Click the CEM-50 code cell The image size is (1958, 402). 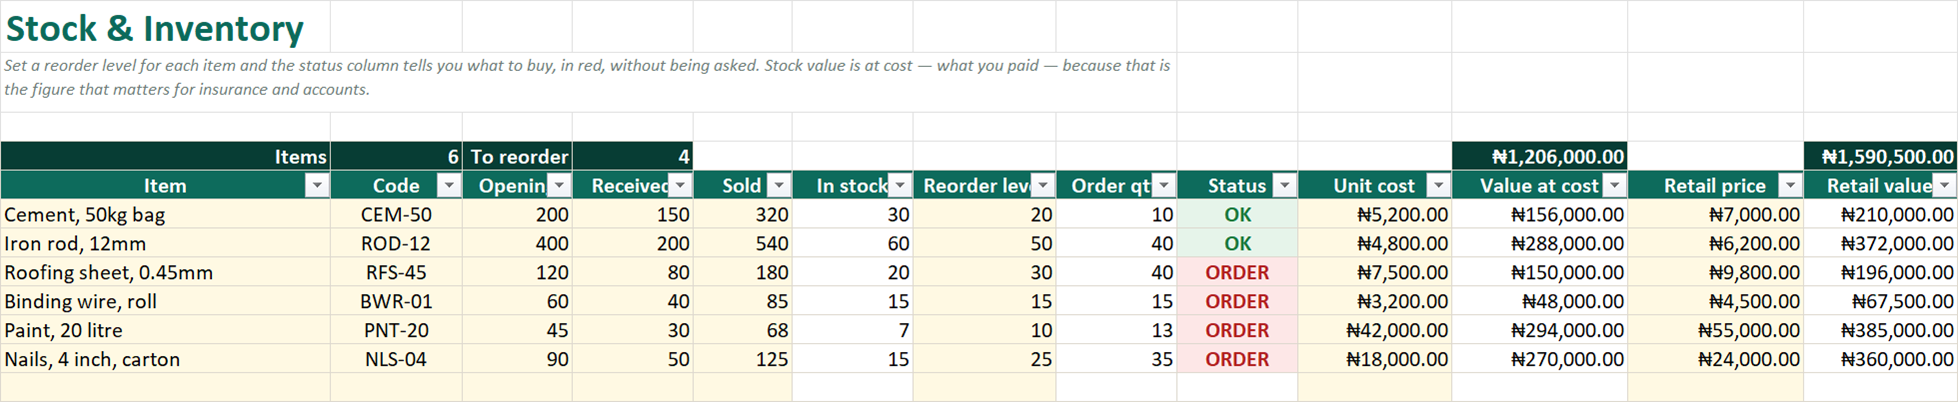[396, 214]
